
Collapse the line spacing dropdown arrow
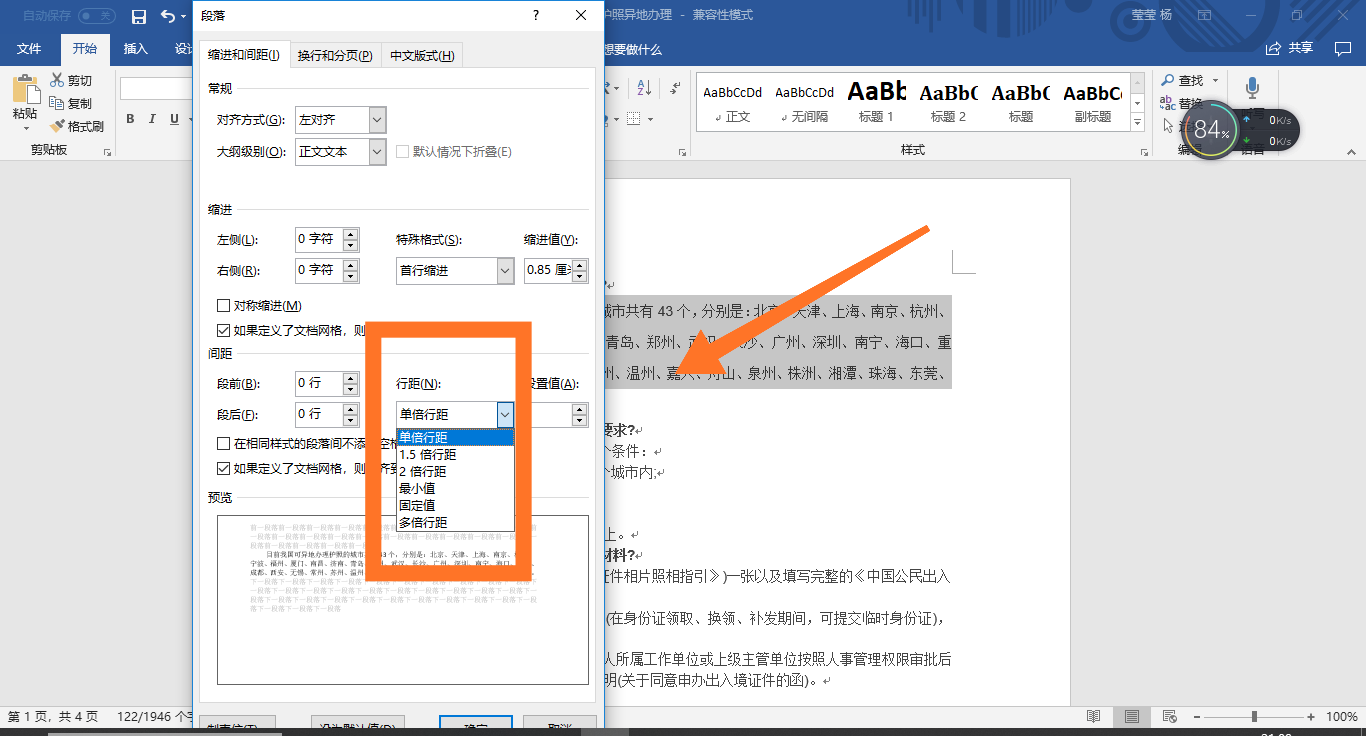pyautogui.click(x=505, y=414)
